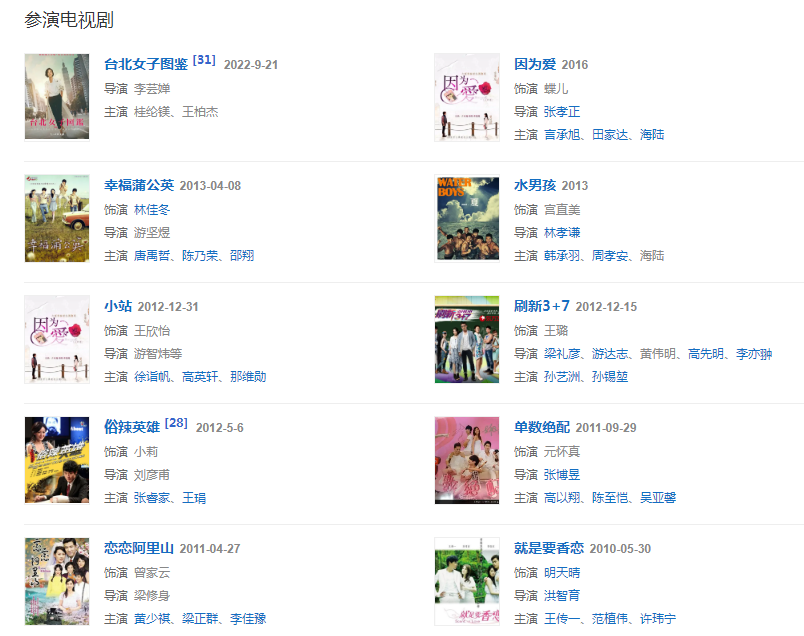804x636 pixels.
Task: Click director 洪智育 link
Action: pos(562,596)
